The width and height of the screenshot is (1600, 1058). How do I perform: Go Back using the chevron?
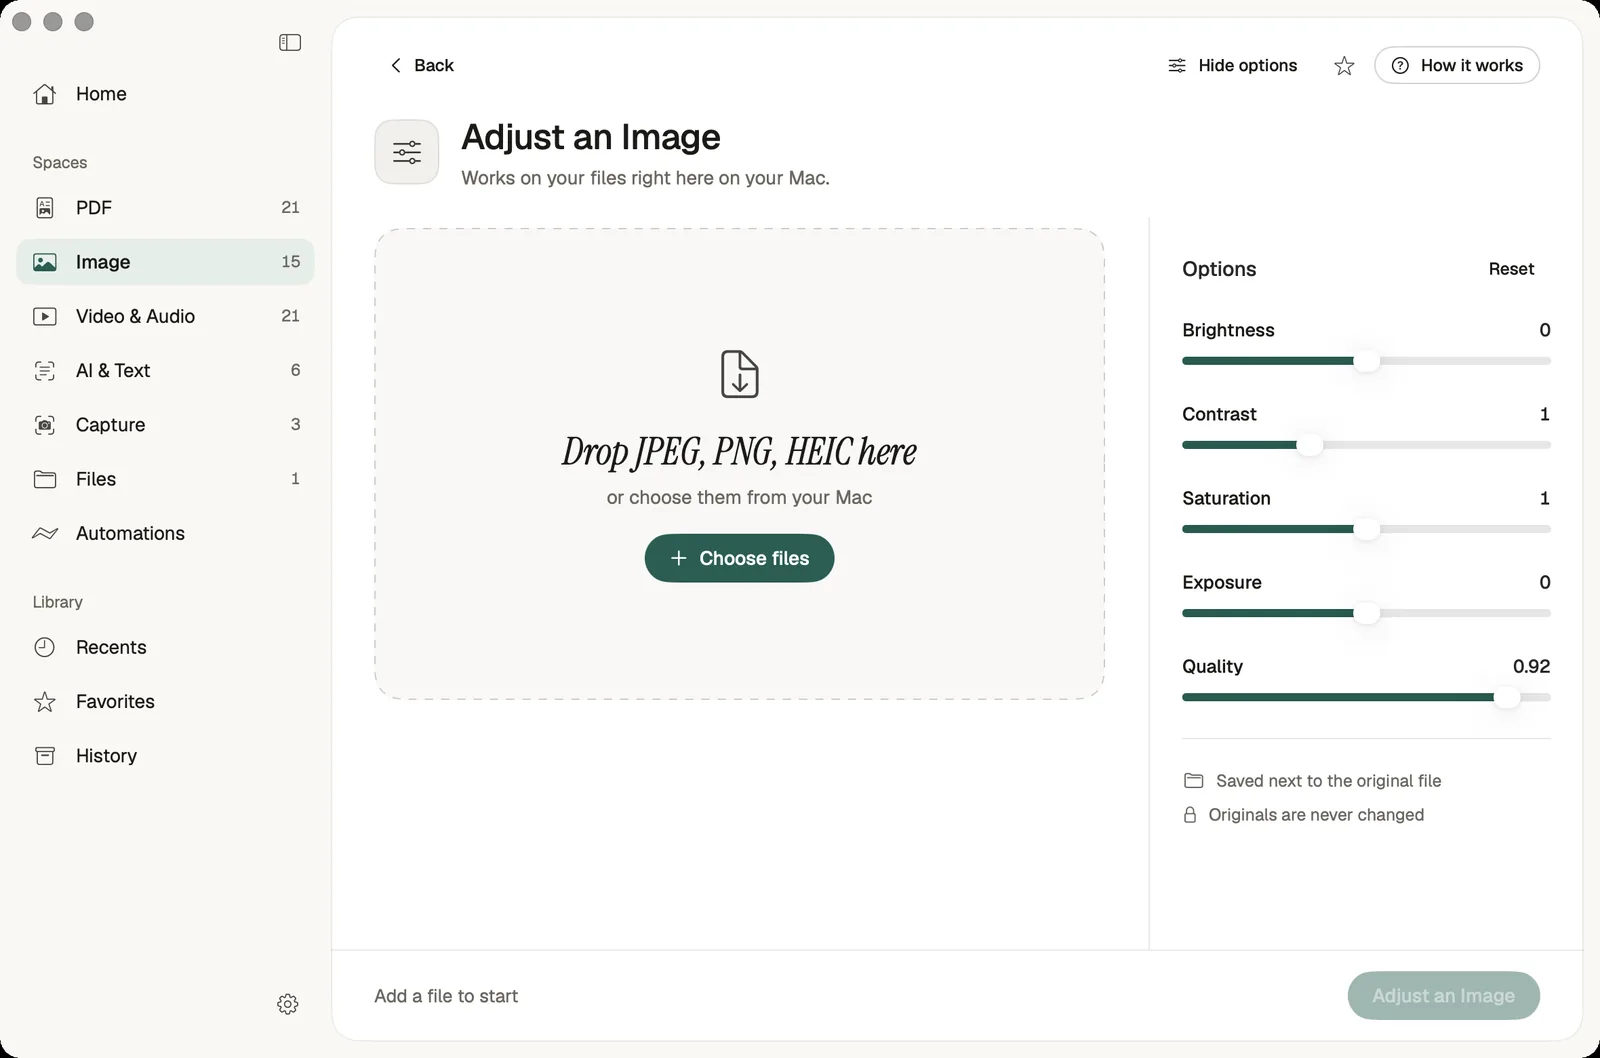pyautogui.click(x=421, y=65)
